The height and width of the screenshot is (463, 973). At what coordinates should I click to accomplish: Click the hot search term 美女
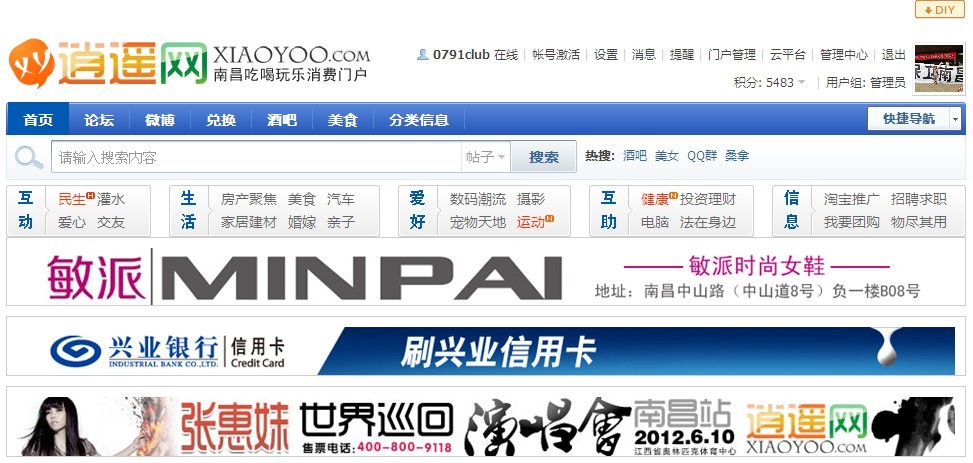click(x=667, y=156)
